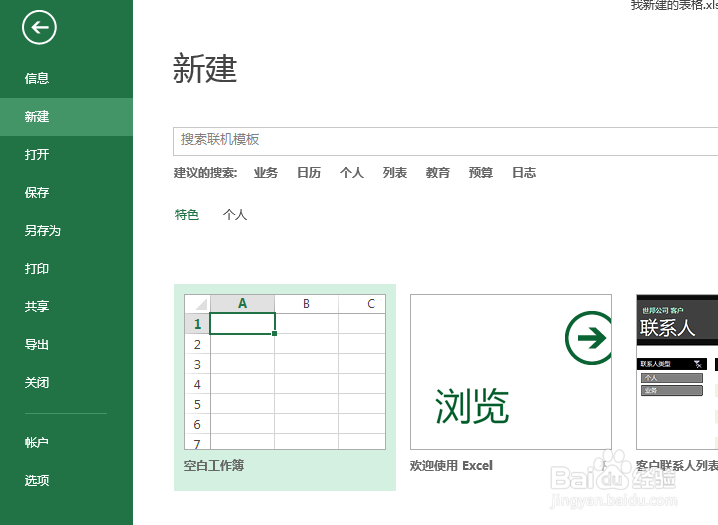Select the 空白工作簿 blank workbook thumbnail
Screen dimensions: 718x525
click(285, 372)
